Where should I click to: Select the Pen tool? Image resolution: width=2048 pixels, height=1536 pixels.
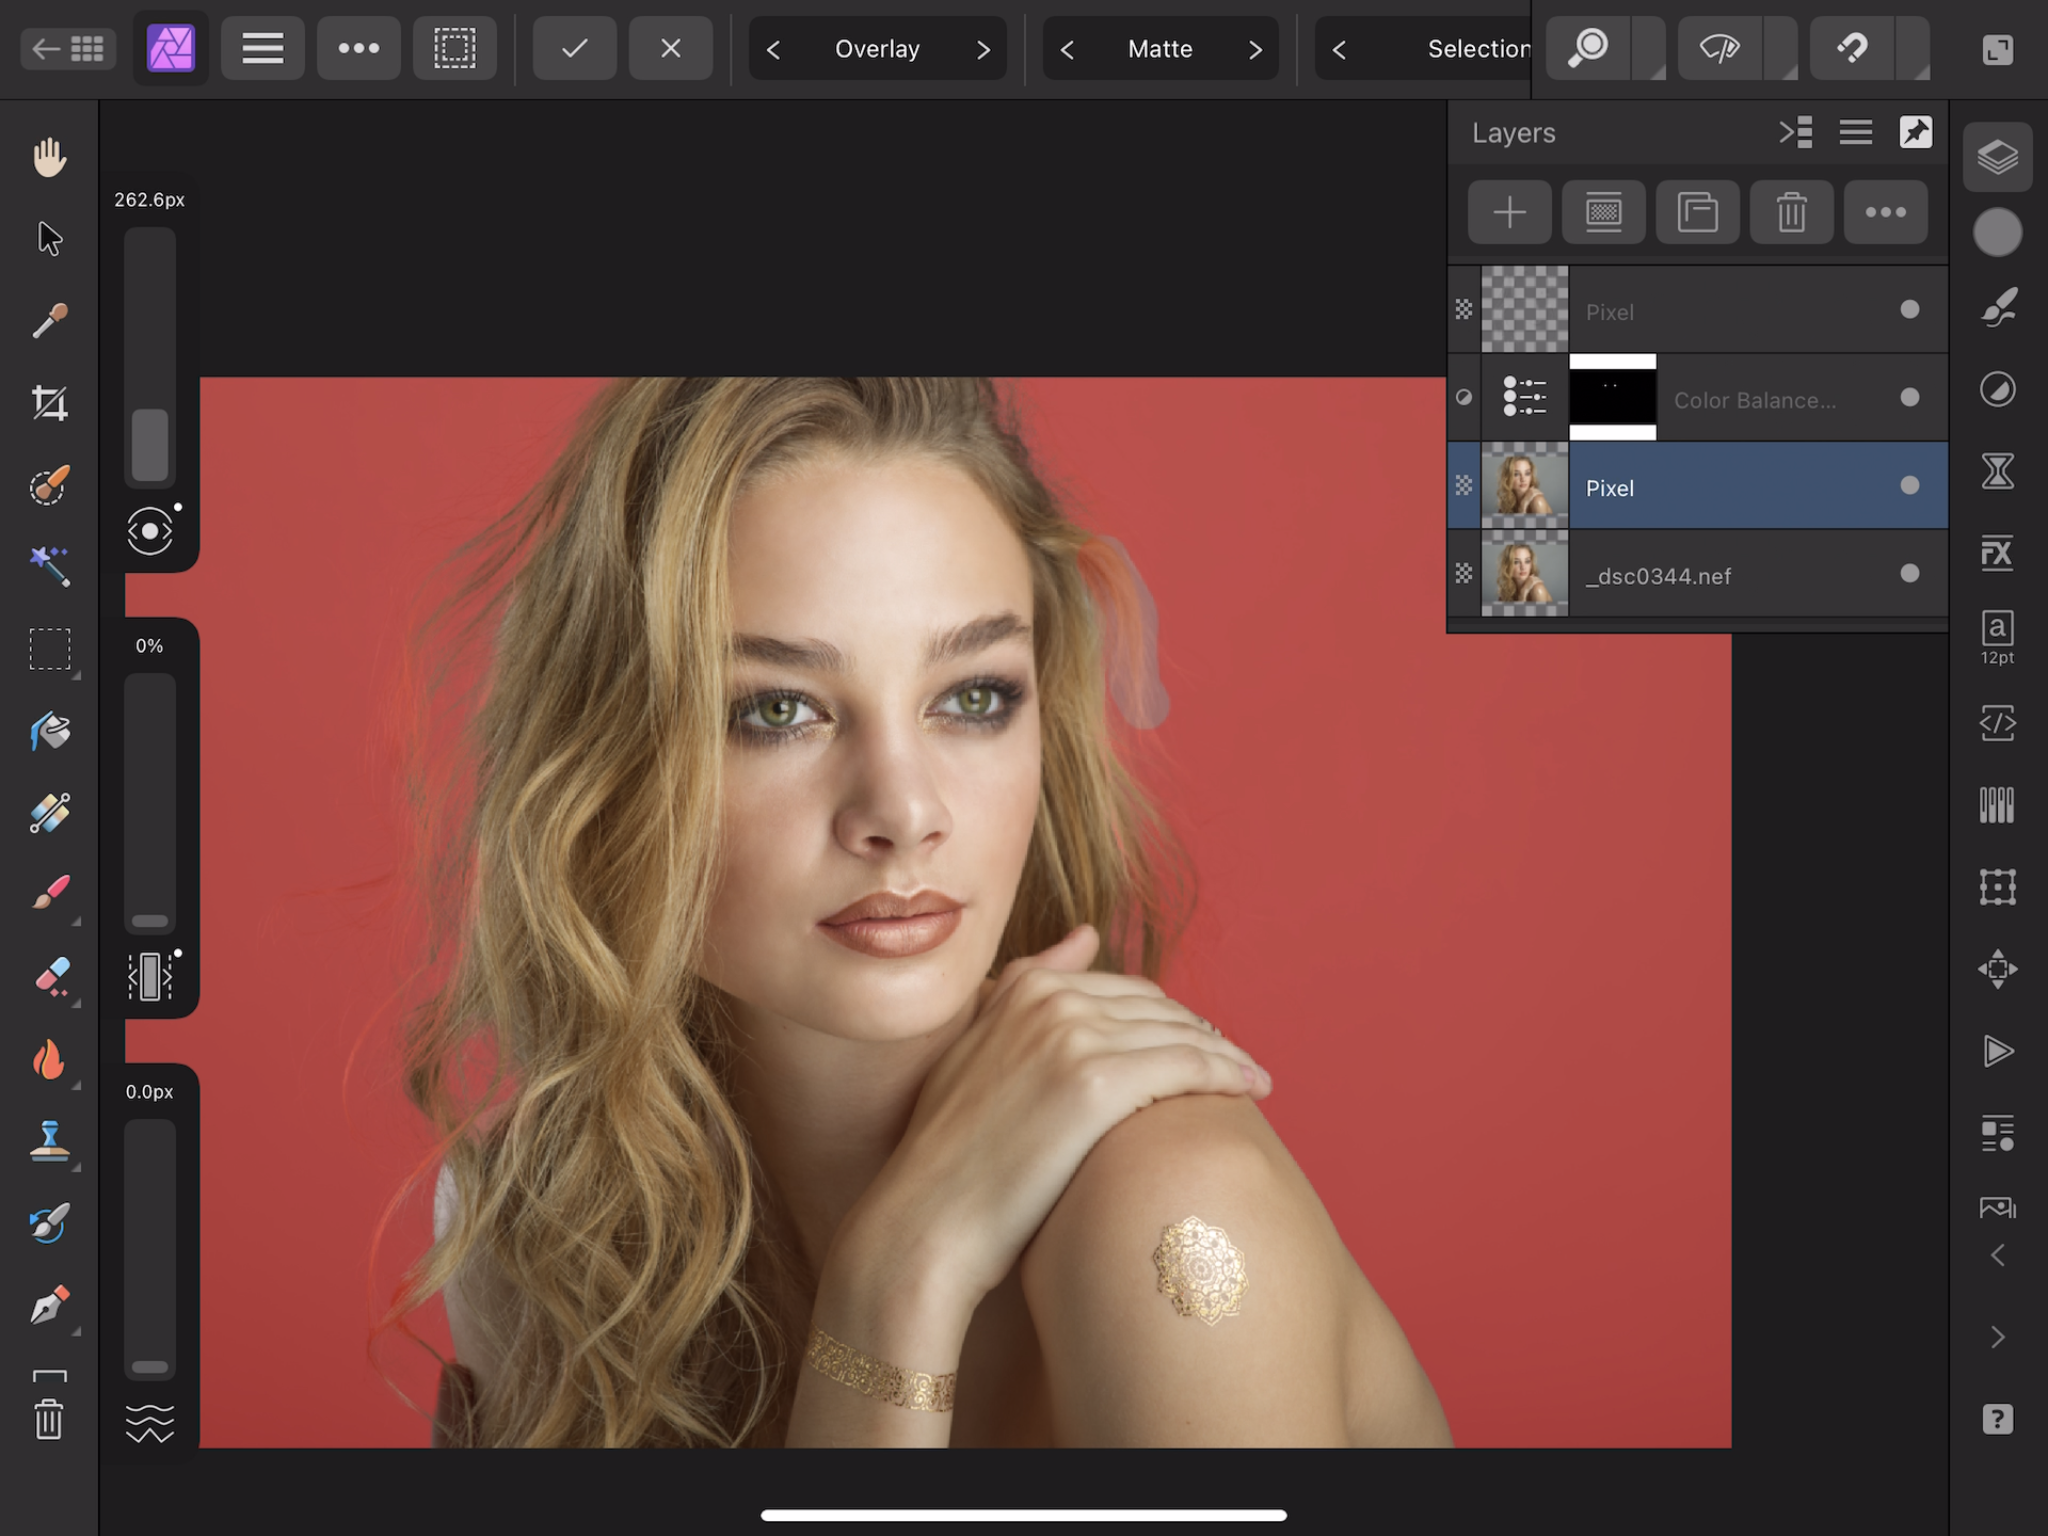tap(49, 1305)
